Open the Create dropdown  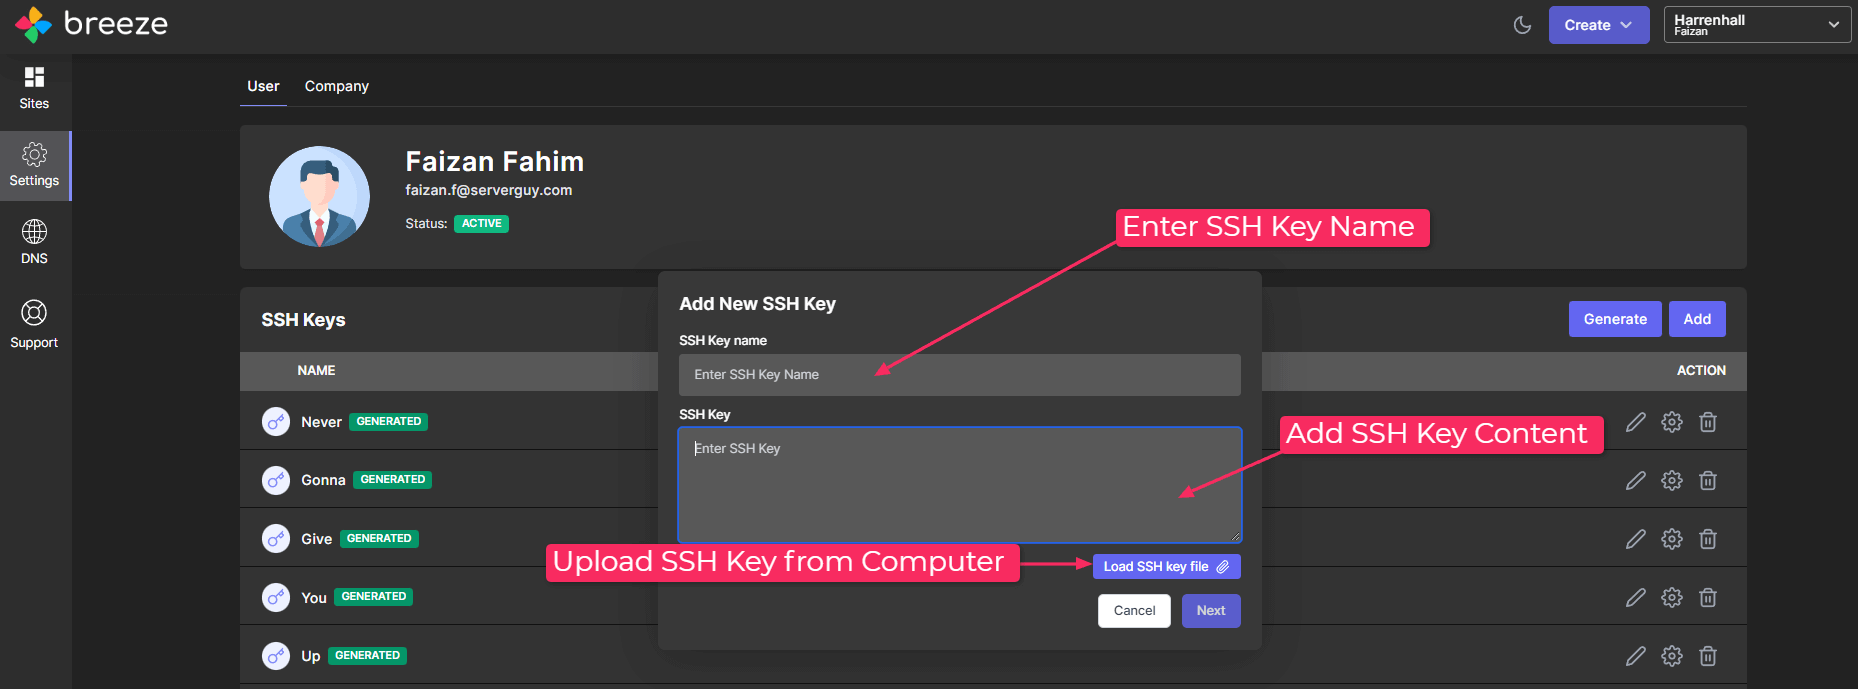tap(1598, 25)
